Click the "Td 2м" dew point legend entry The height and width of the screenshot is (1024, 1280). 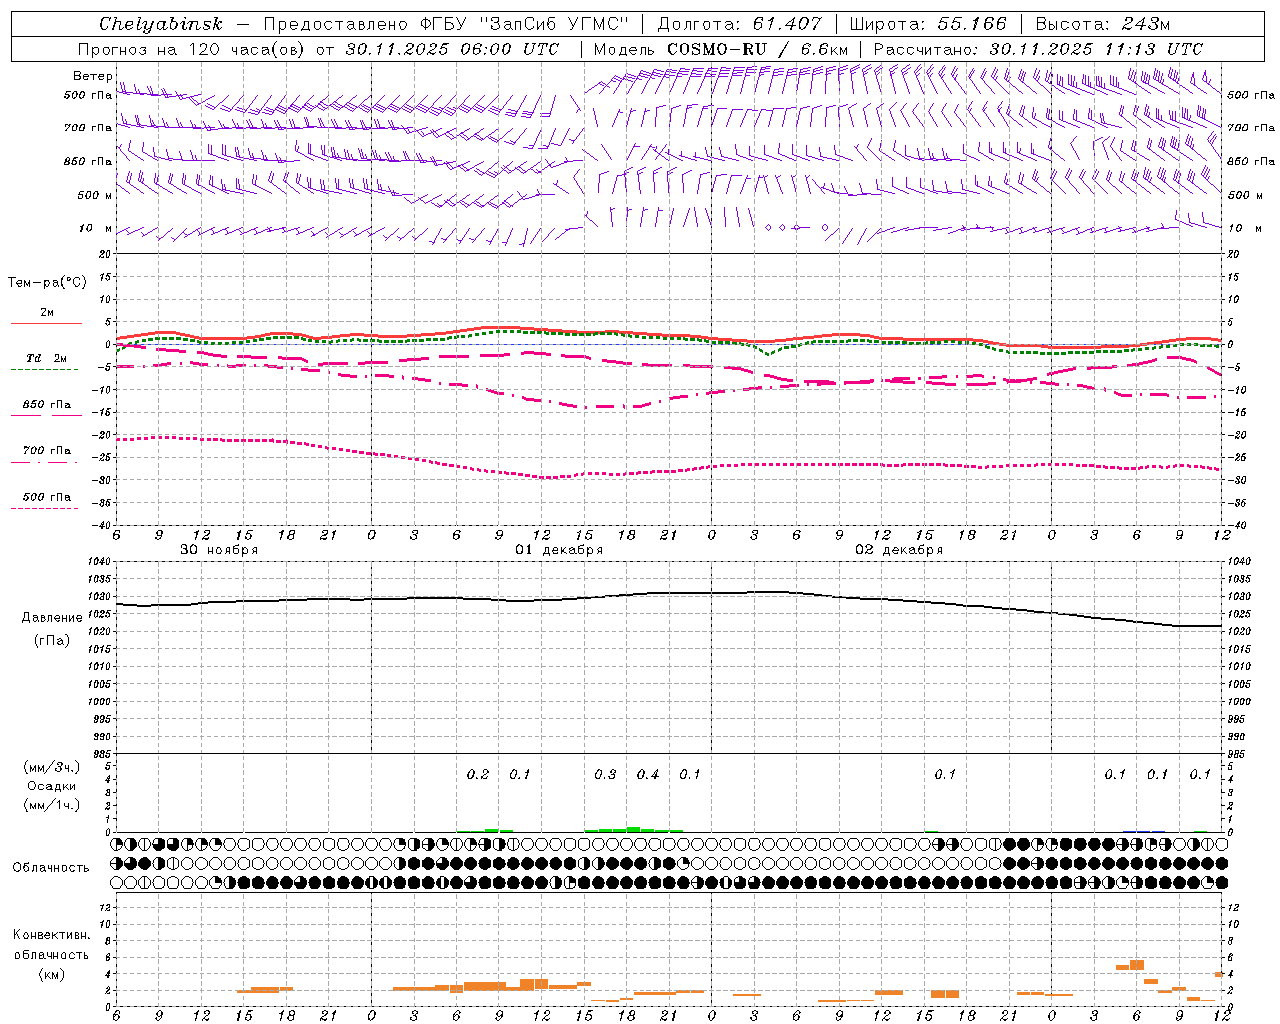click(x=46, y=358)
